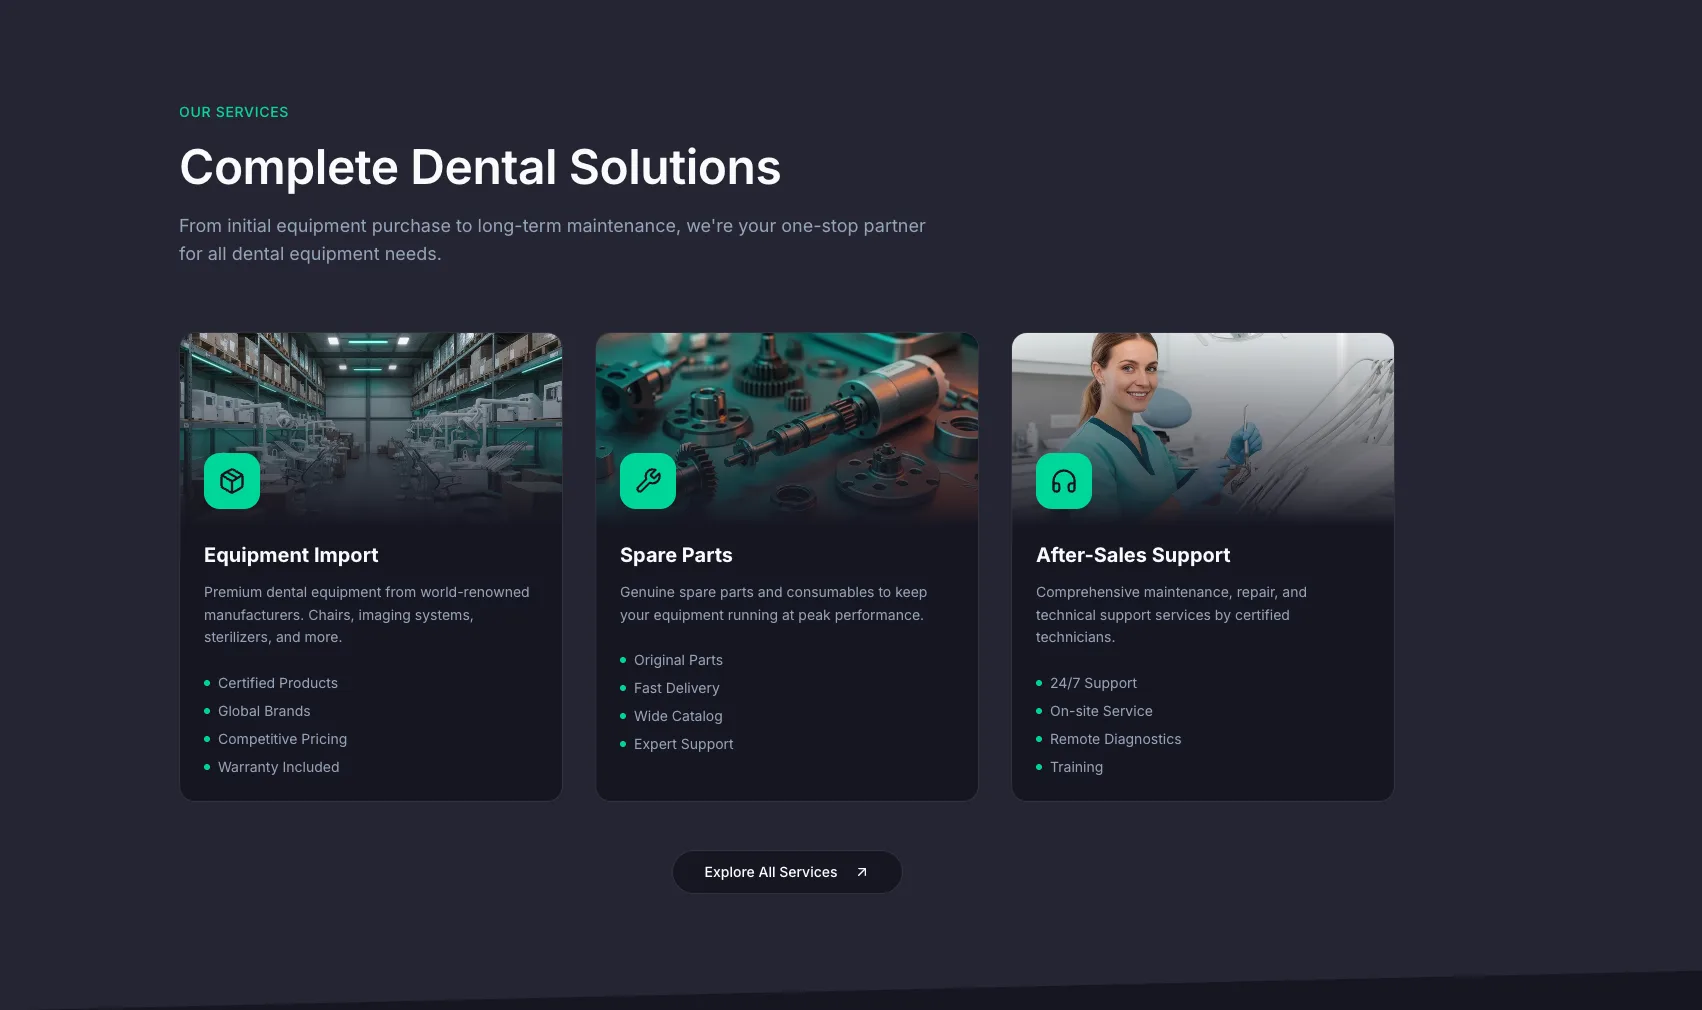Select the Equipment Import heading

tap(291, 555)
